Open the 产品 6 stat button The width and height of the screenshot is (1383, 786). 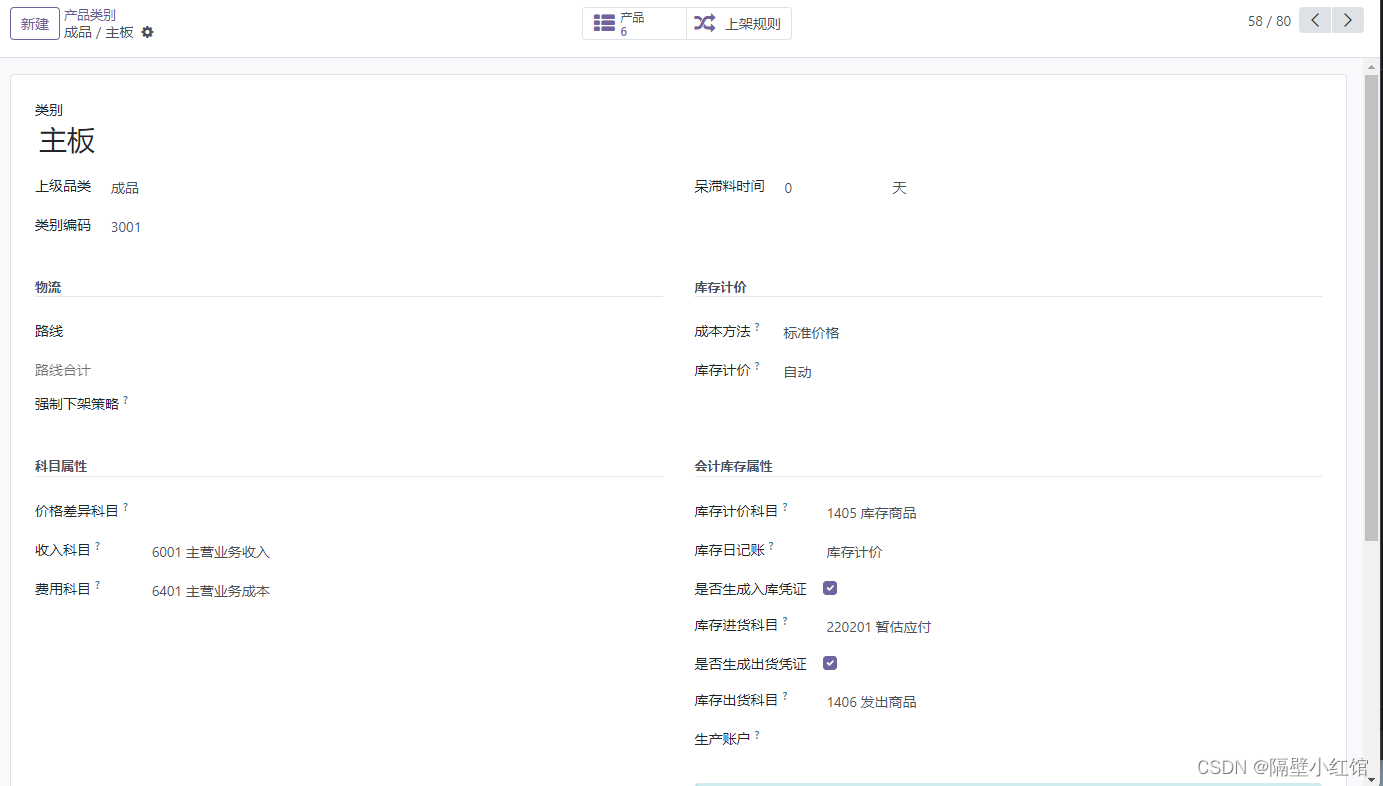pos(634,24)
